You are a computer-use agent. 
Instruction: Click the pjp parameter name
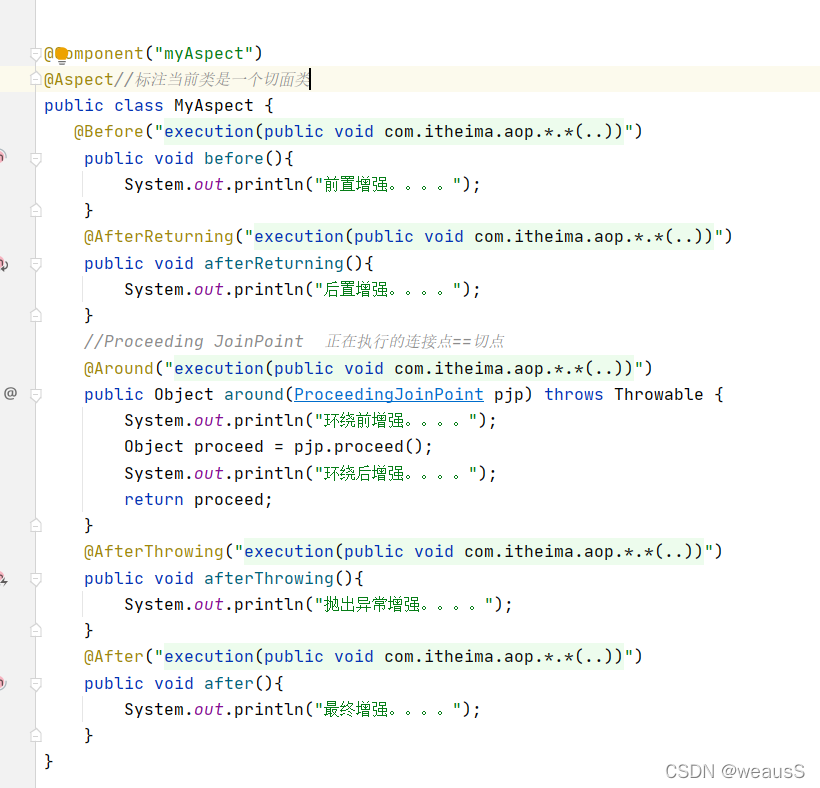pos(509,395)
